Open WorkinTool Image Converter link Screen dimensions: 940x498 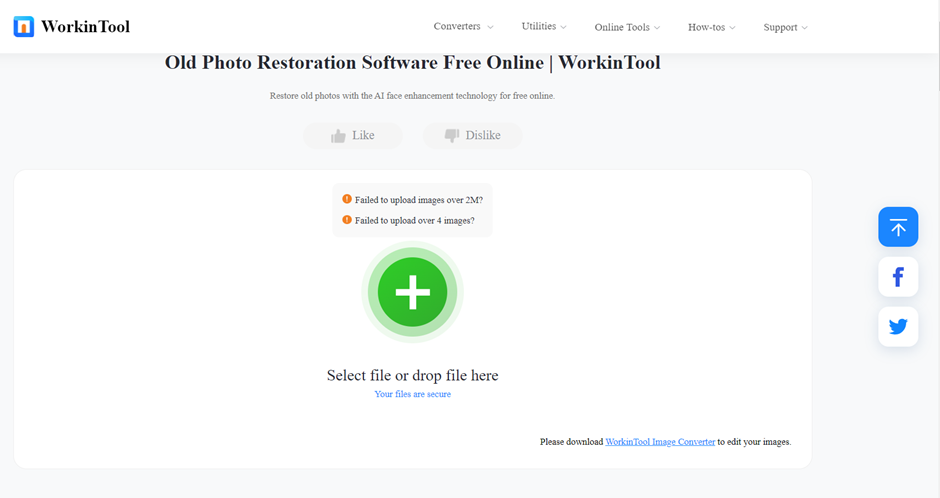(660, 442)
